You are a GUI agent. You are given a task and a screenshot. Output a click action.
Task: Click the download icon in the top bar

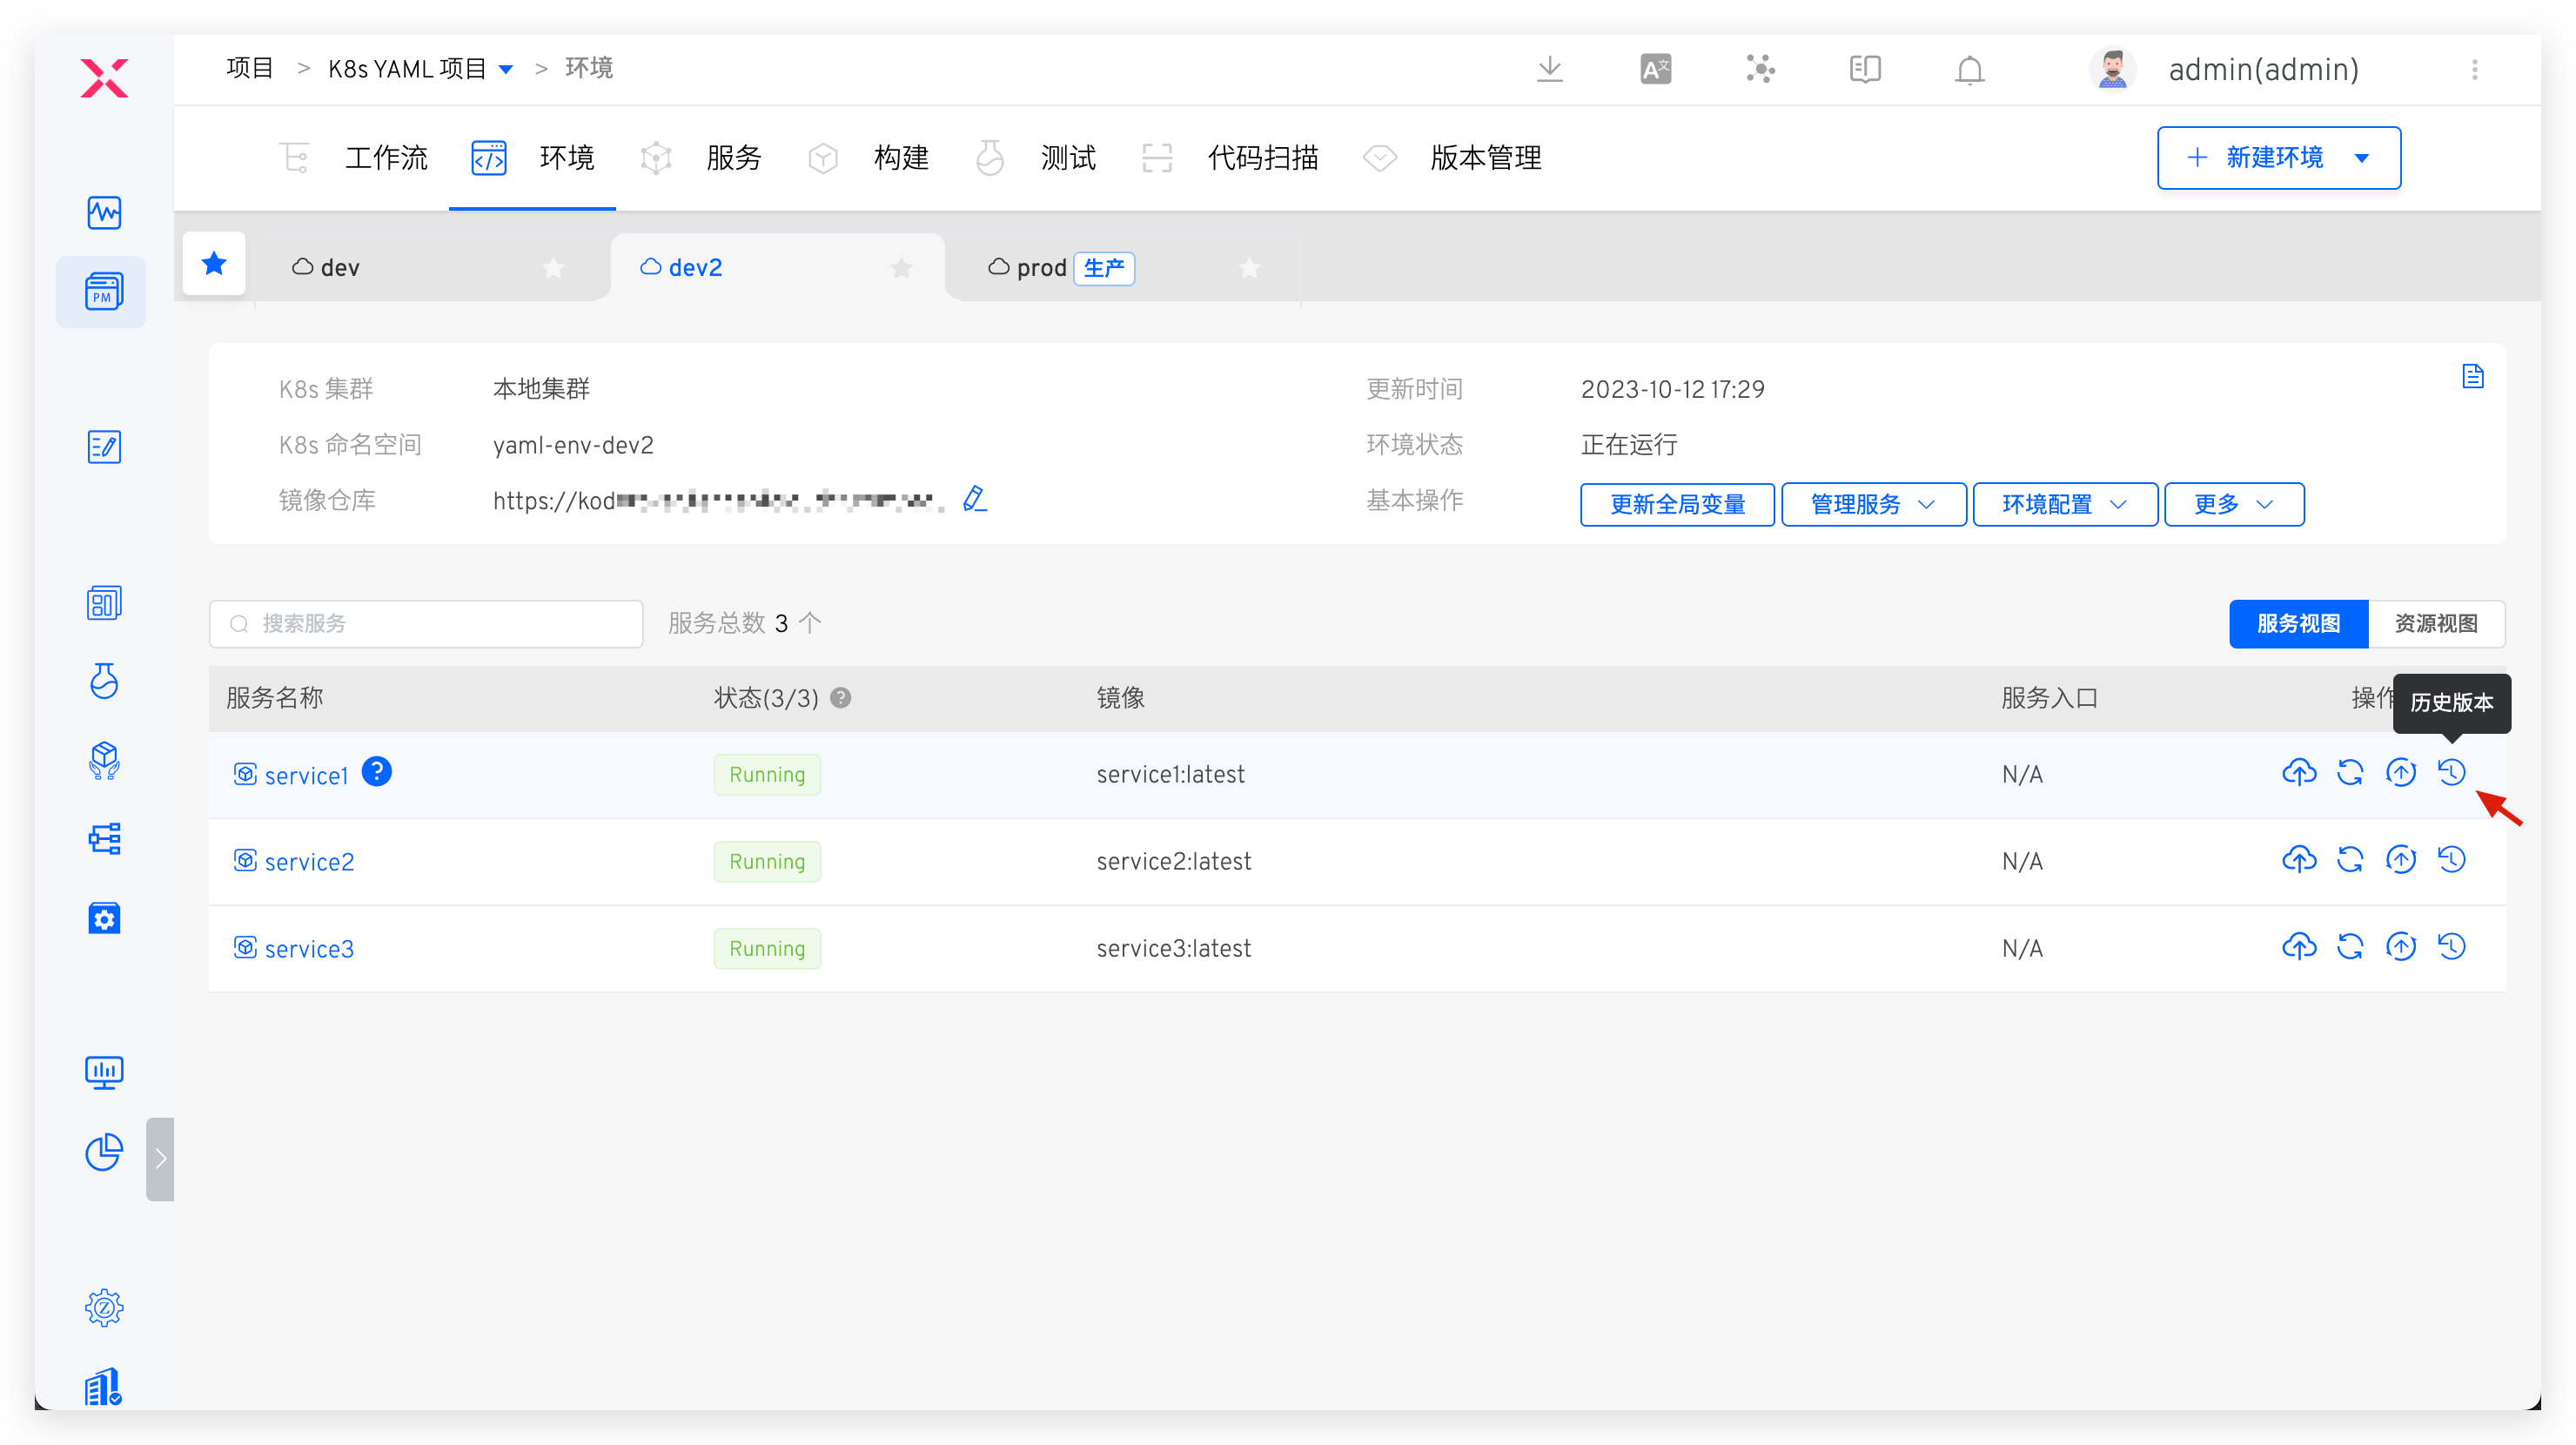(x=1549, y=69)
